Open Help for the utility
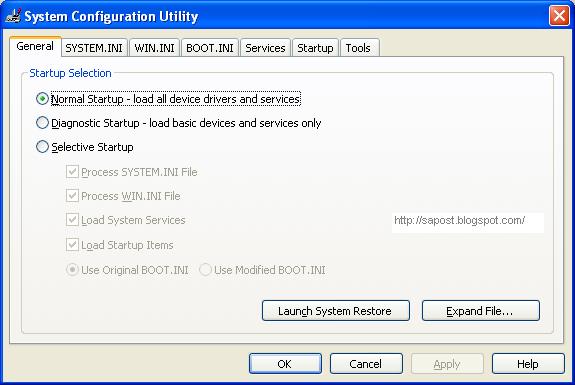Image resolution: width=575 pixels, height=385 pixels. 528,364
